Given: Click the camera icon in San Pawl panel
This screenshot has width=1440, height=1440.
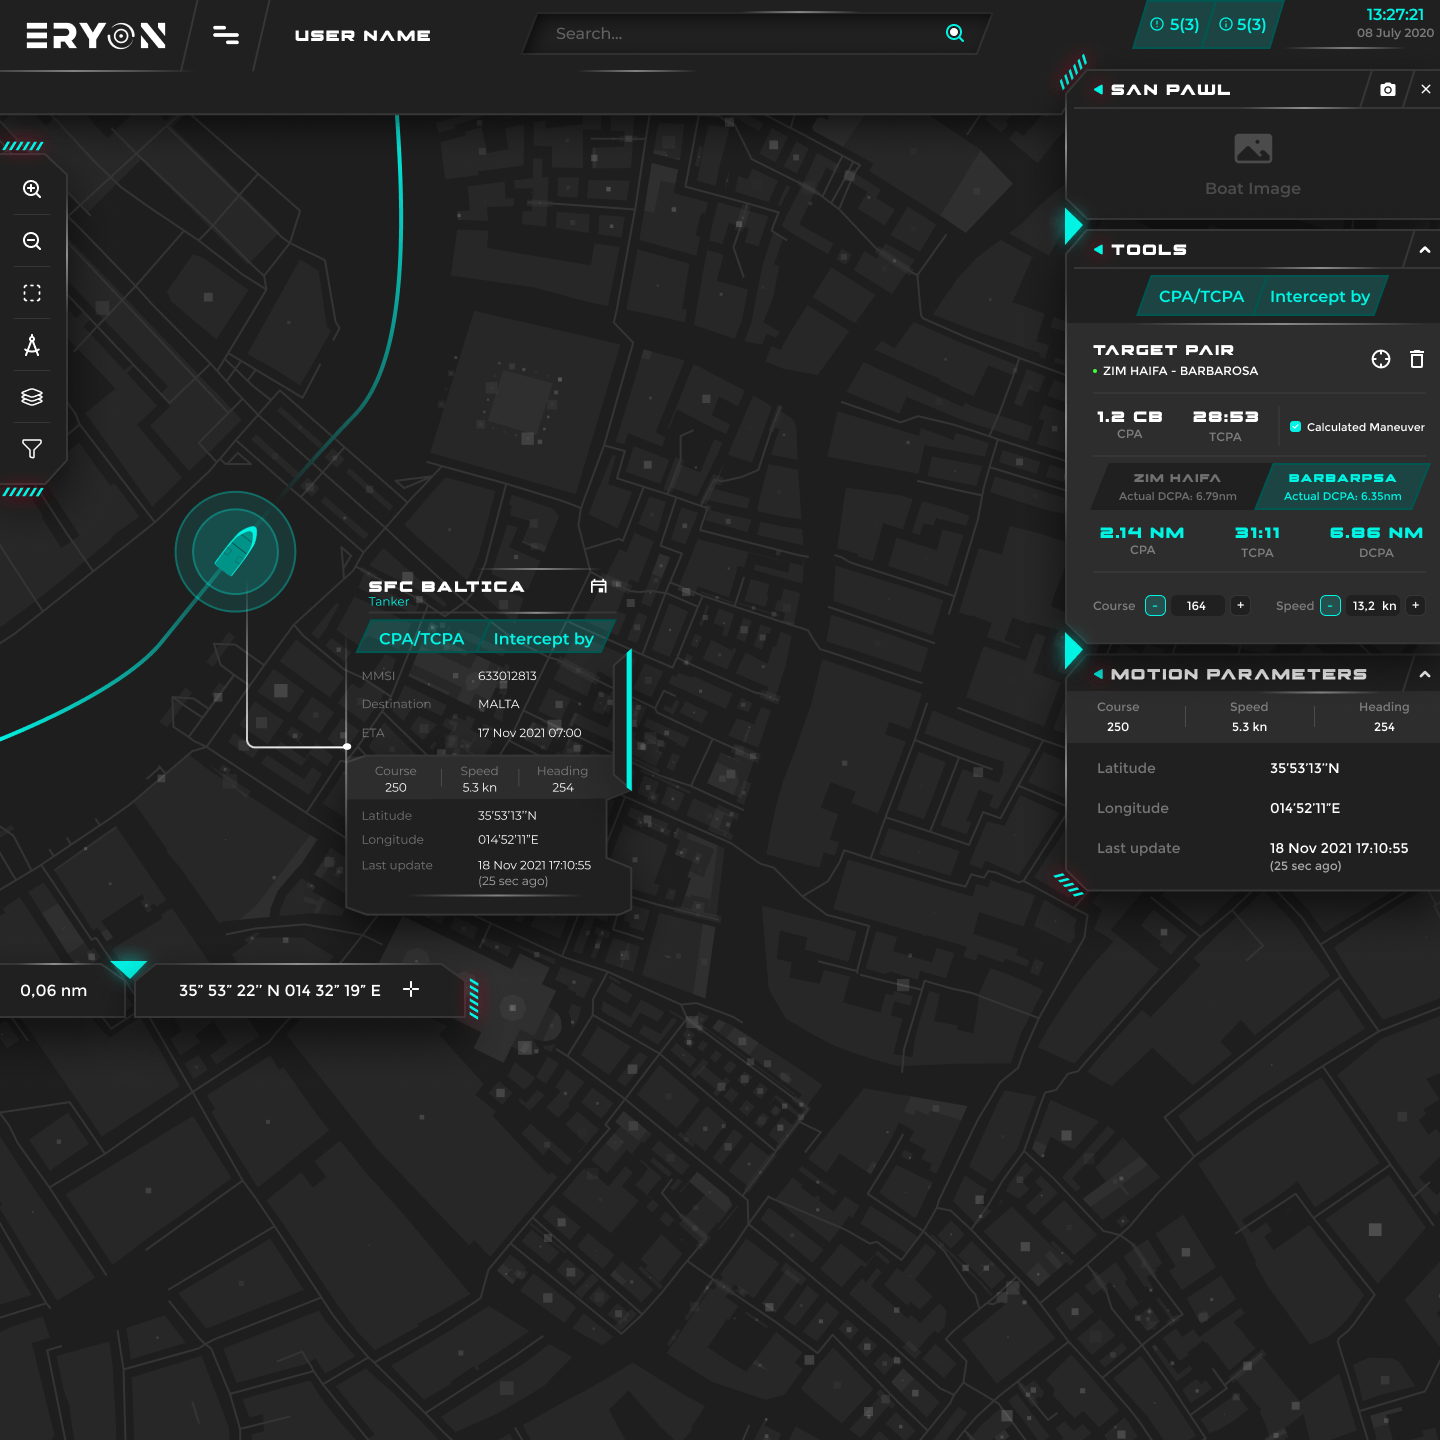Looking at the screenshot, I should 1387,90.
